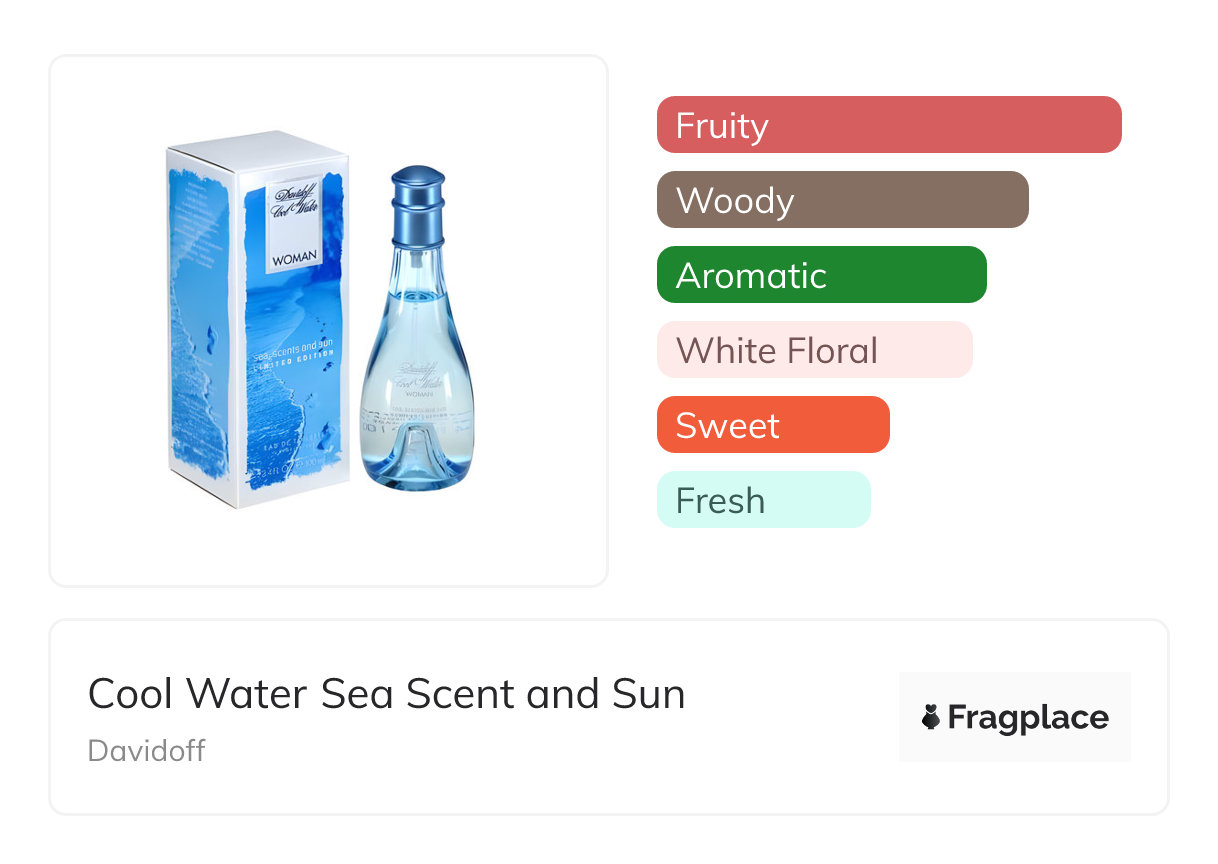
Task: Click the Fragplace logo icon
Action: [x=931, y=717]
